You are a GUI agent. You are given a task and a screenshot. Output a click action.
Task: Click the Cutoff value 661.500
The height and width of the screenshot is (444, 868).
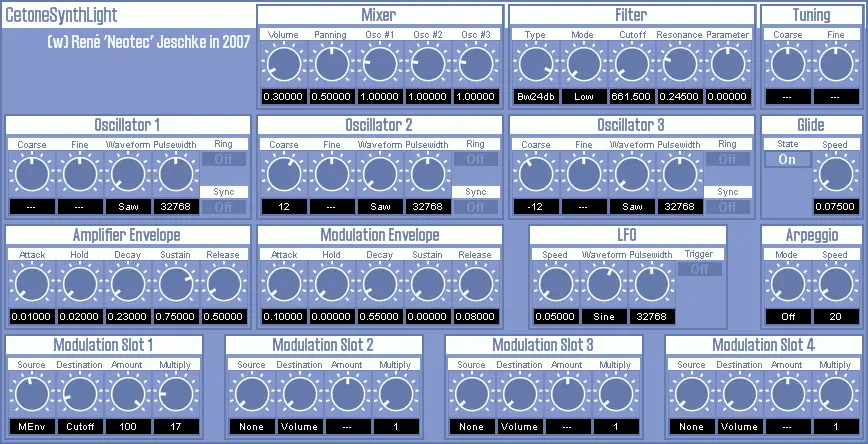[x=631, y=96]
